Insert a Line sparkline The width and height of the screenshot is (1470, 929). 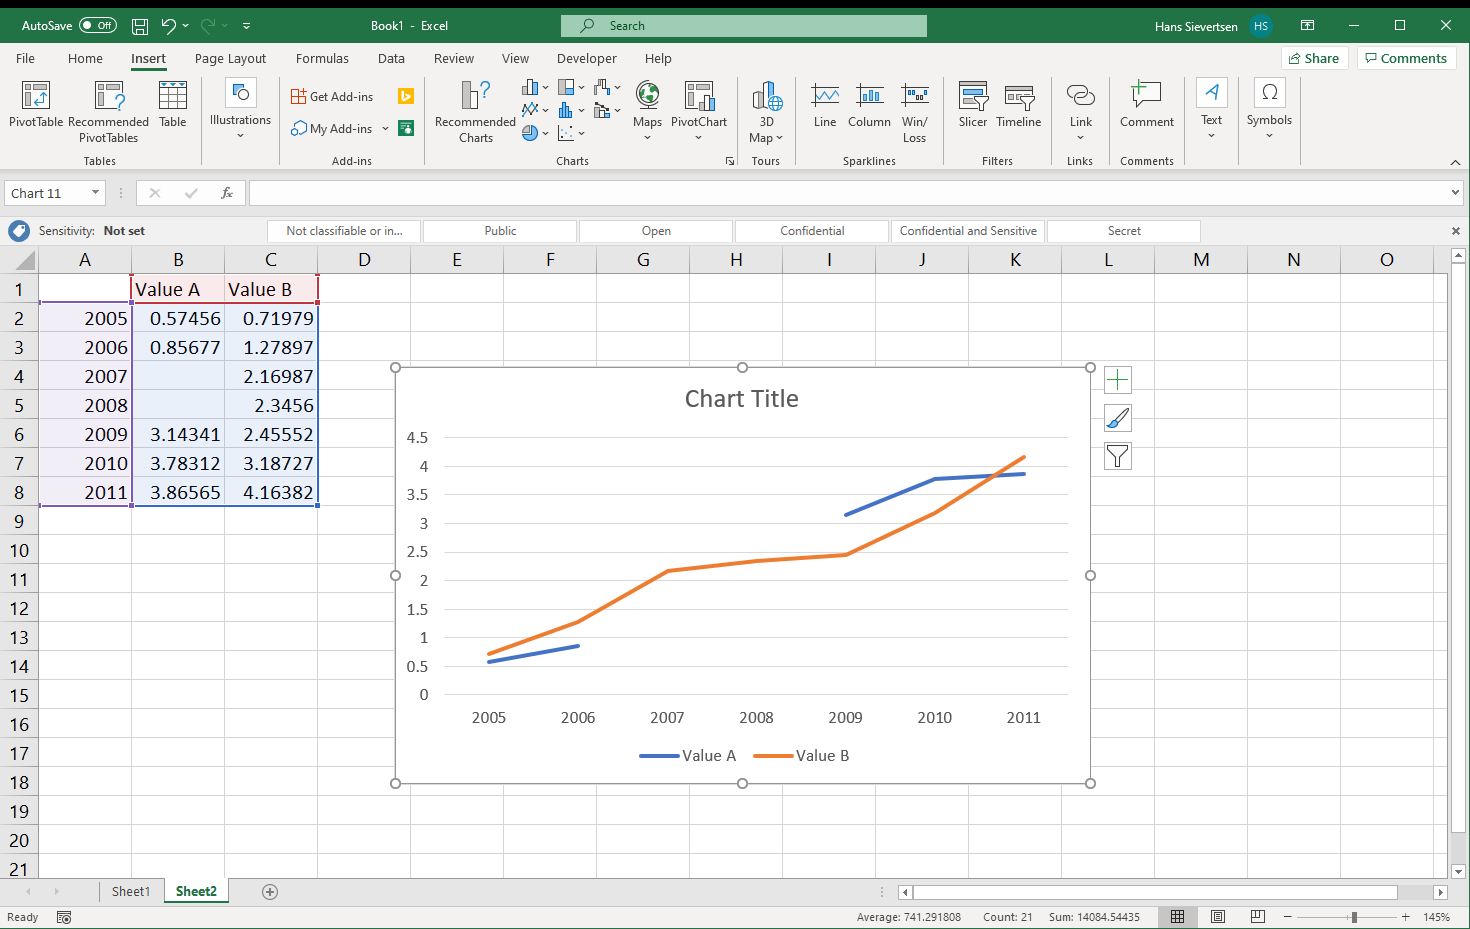825,105
